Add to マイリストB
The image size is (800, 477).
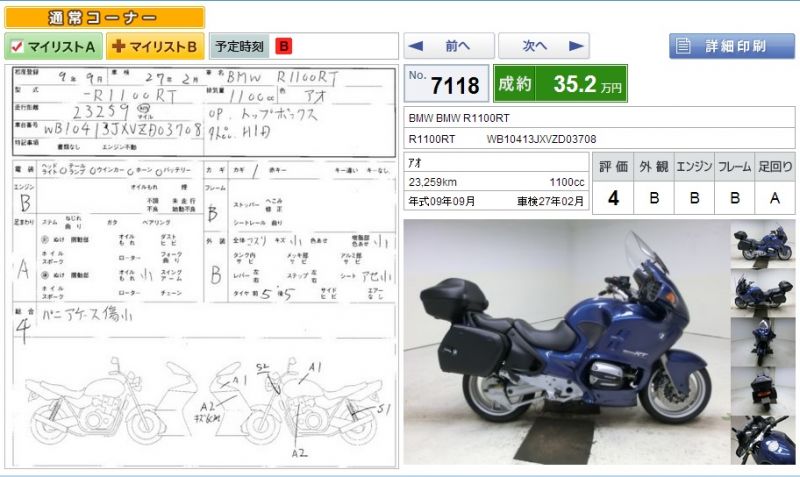tap(155, 46)
